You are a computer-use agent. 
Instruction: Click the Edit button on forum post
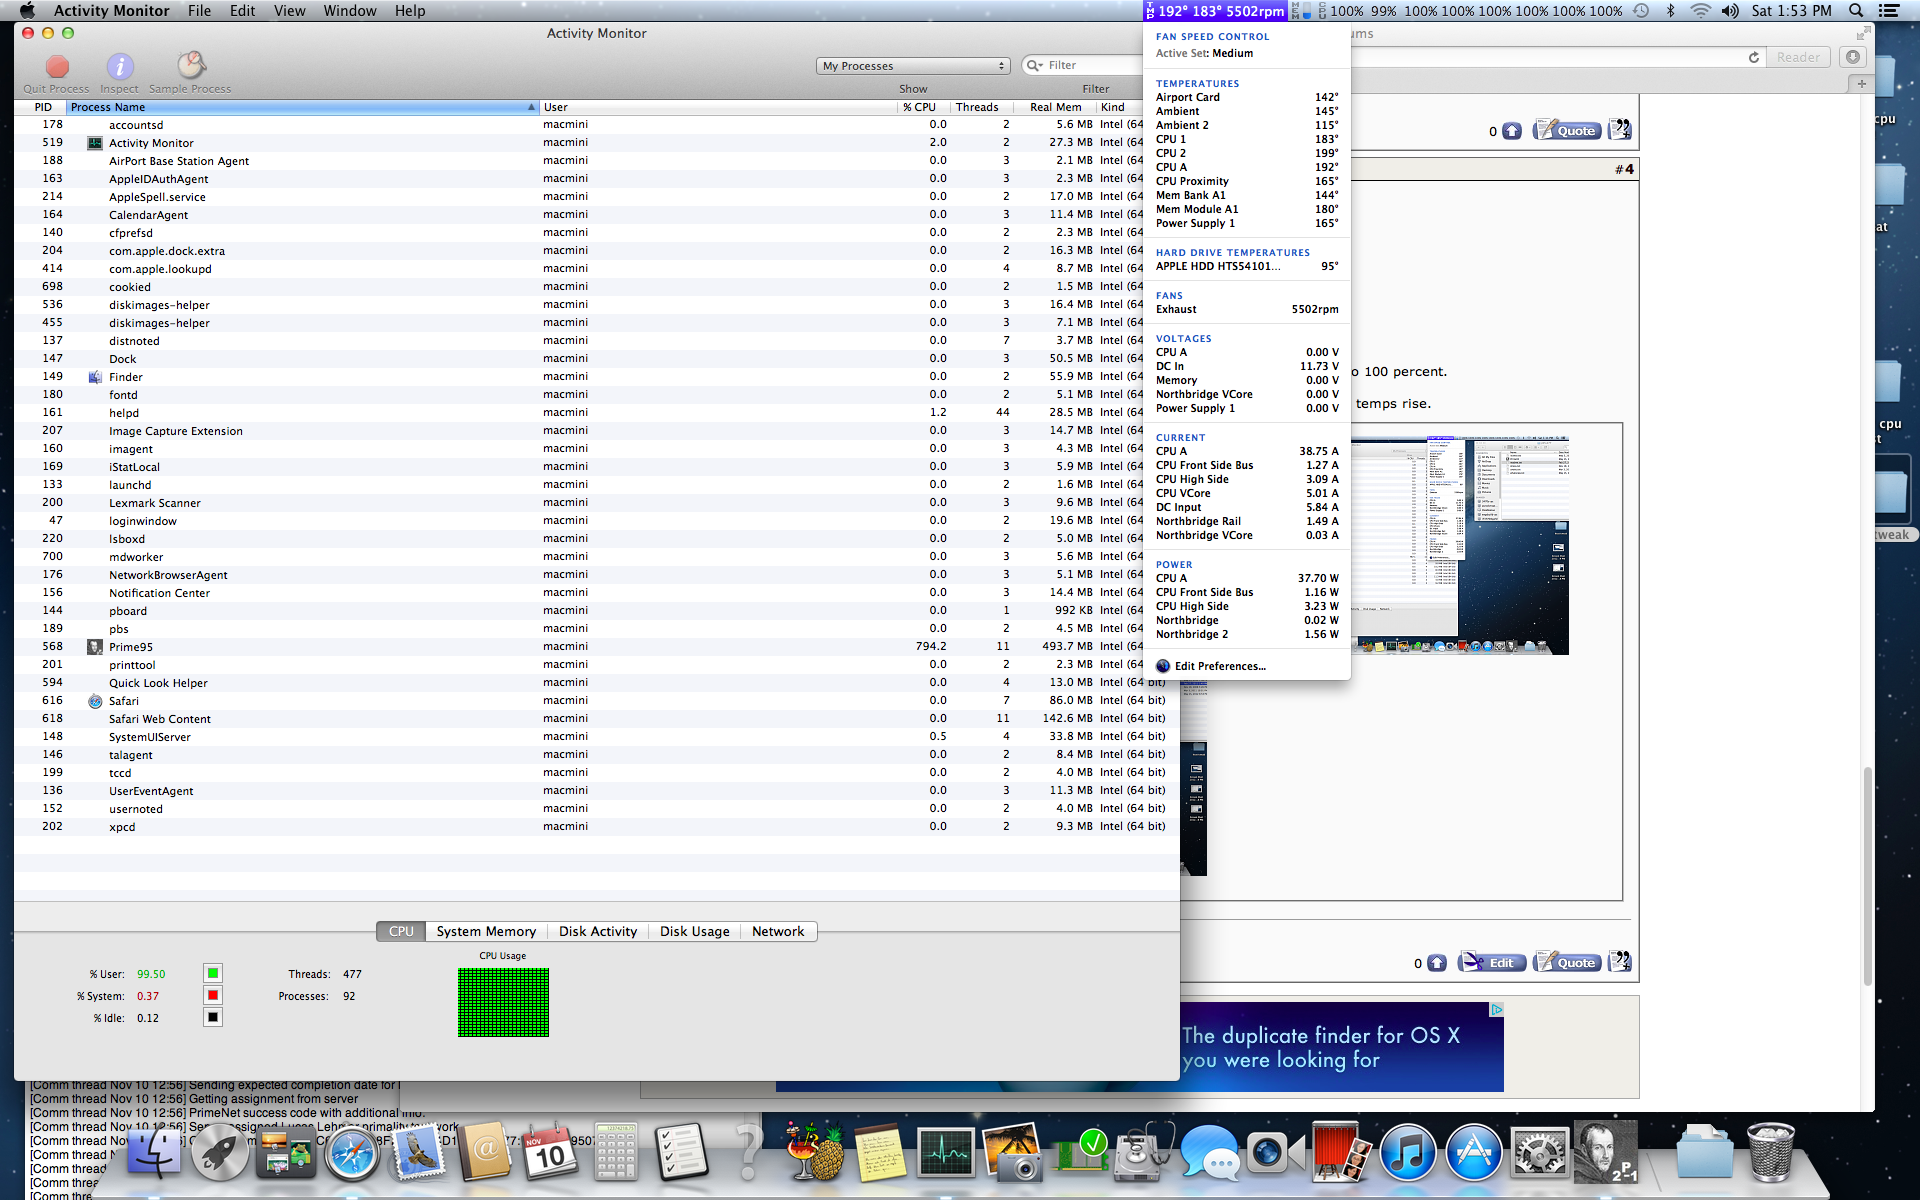point(1492,963)
